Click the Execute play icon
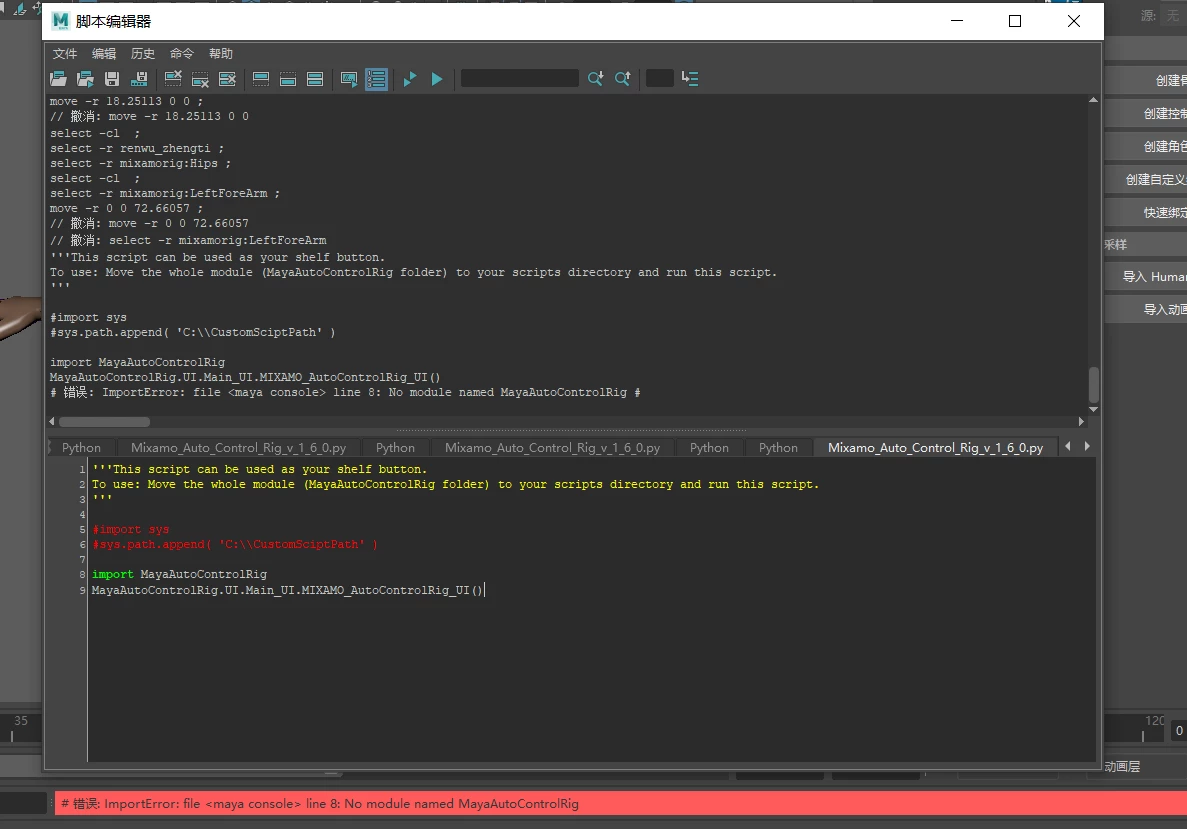This screenshot has width=1187, height=829. (437, 78)
